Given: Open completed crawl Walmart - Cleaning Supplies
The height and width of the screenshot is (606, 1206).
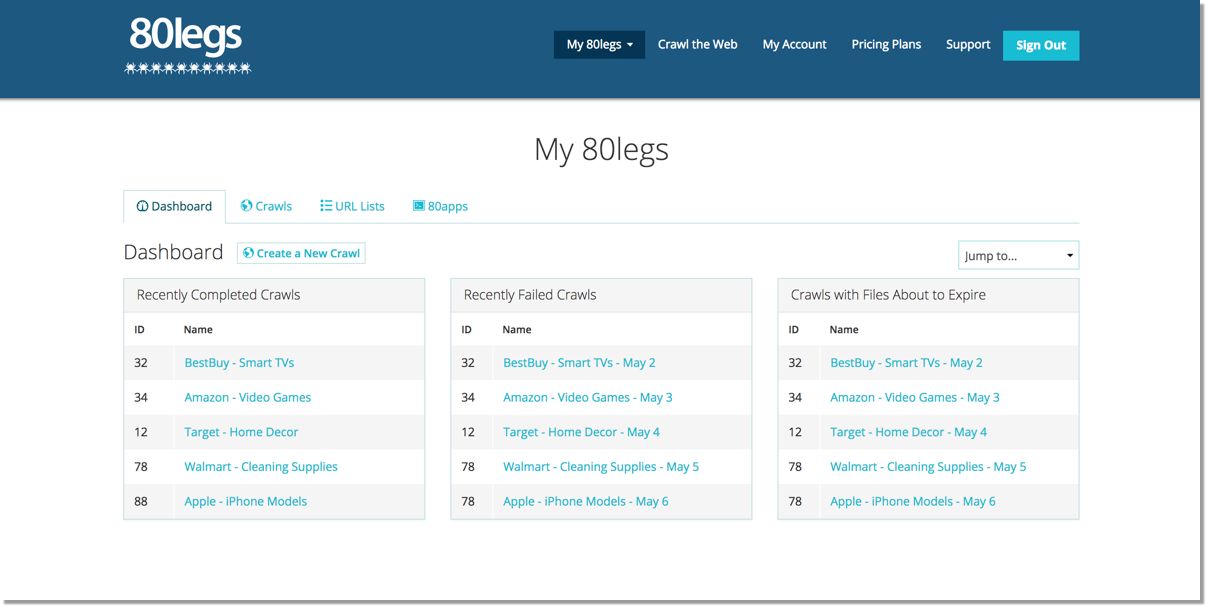Looking at the screenshot, I should [261, 467].
